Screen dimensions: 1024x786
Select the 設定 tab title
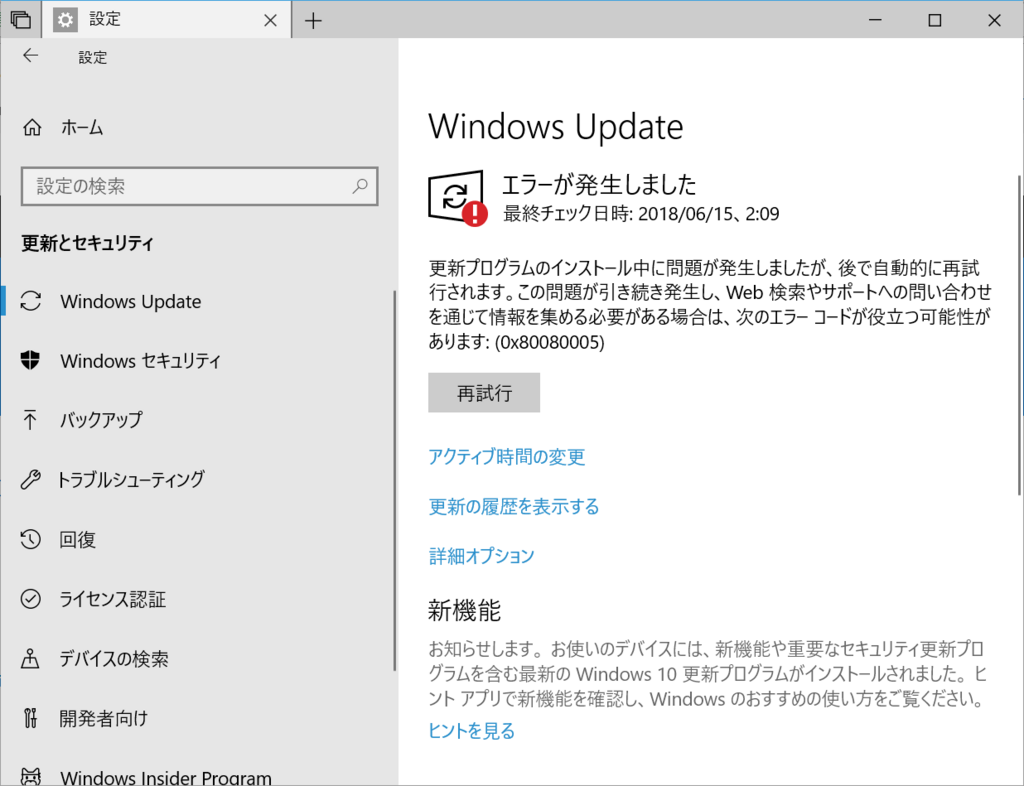point(105,20)
